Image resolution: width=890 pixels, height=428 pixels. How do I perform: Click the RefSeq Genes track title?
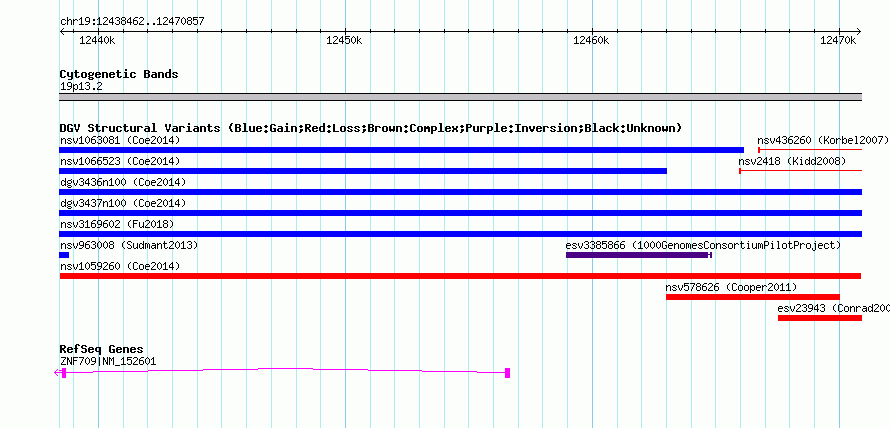tap(102, 349)
